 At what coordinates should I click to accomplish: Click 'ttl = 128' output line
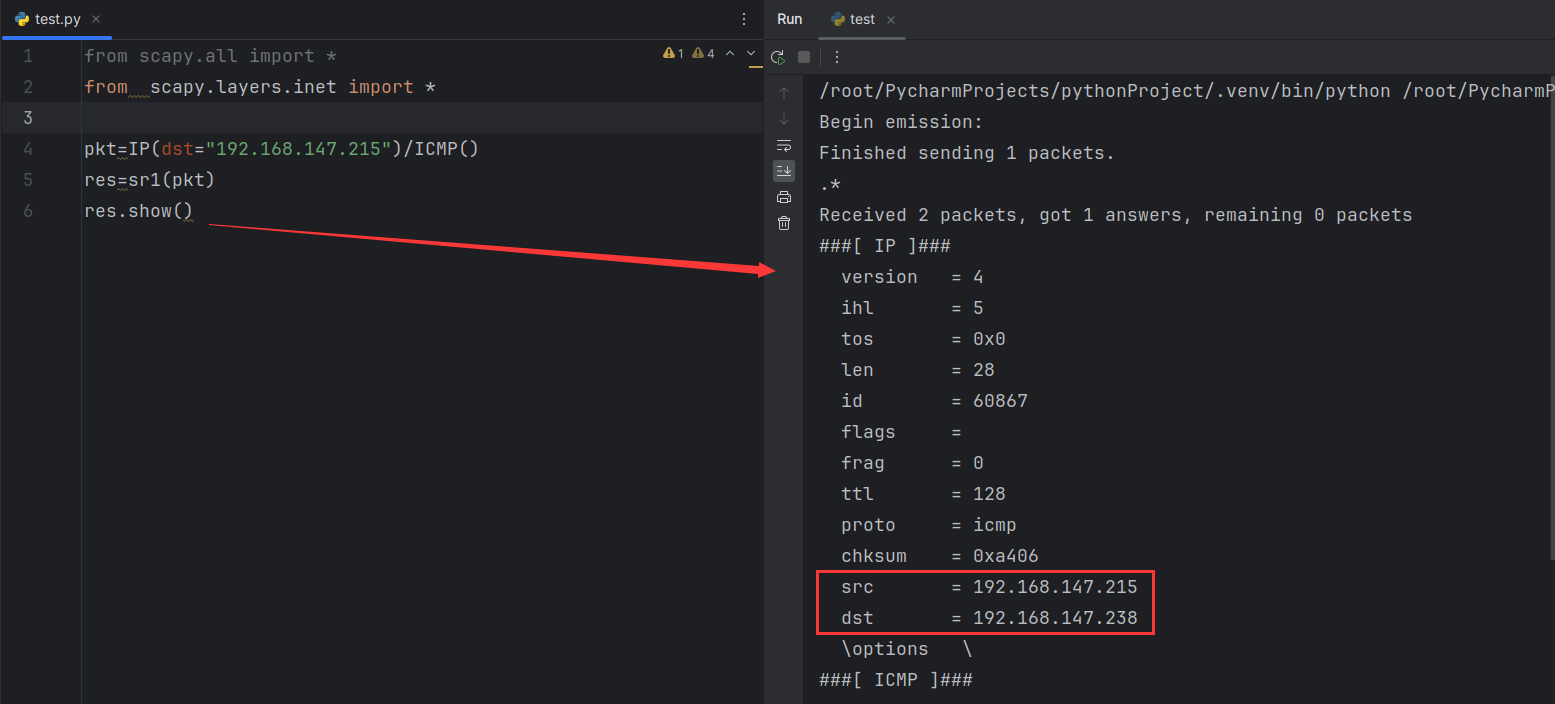coord(923,494)
